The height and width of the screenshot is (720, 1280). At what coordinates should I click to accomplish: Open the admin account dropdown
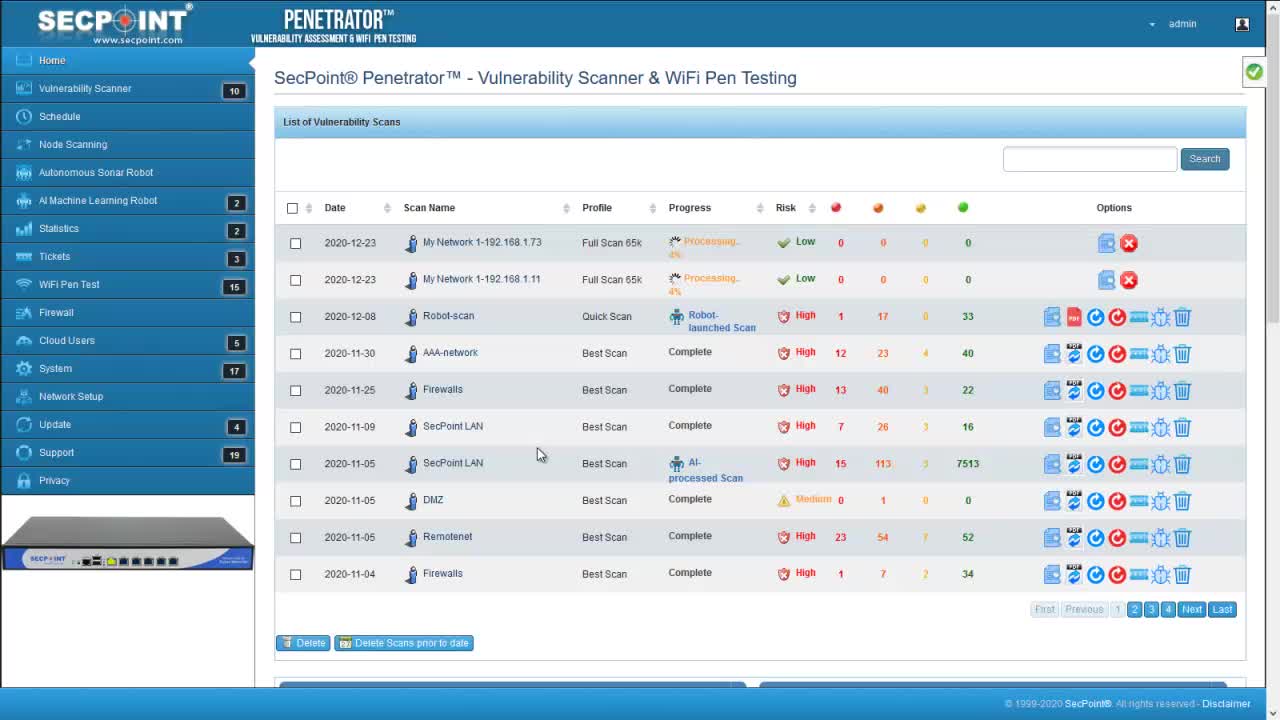[x=1174, y=24]
